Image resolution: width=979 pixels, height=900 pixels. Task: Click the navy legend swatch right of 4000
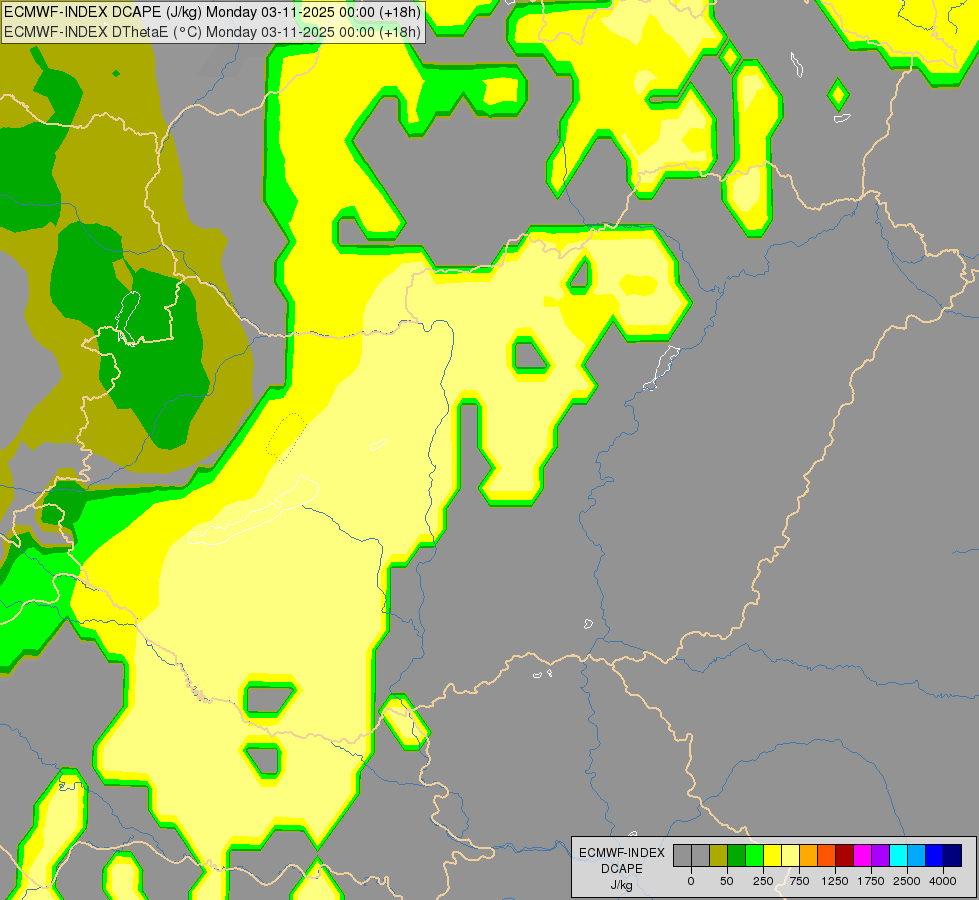coord(953,855)
